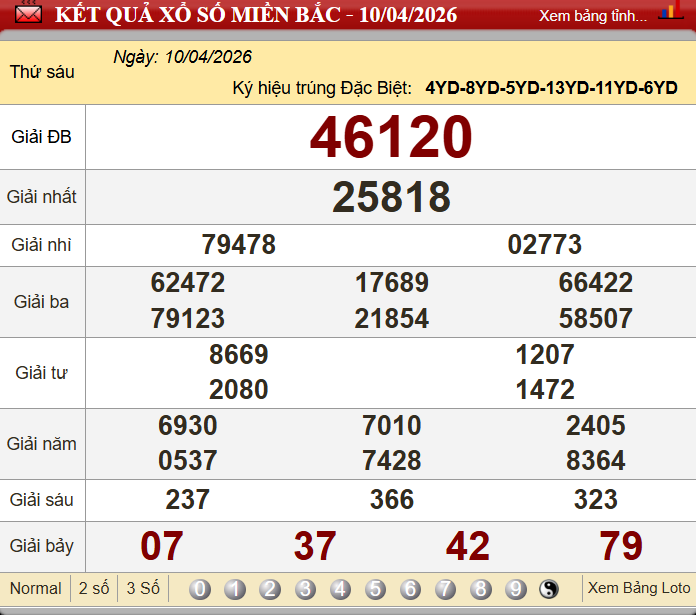696x615 pixels.
Task: Select digit 3 filter ball
Action: [x=305, y=589]
